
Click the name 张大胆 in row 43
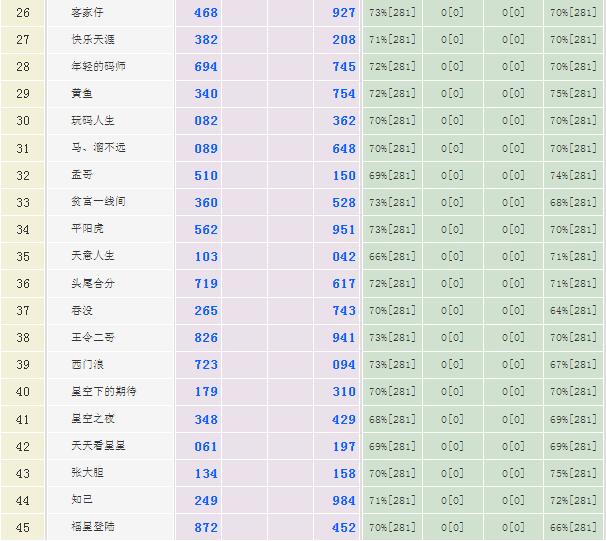86,473
